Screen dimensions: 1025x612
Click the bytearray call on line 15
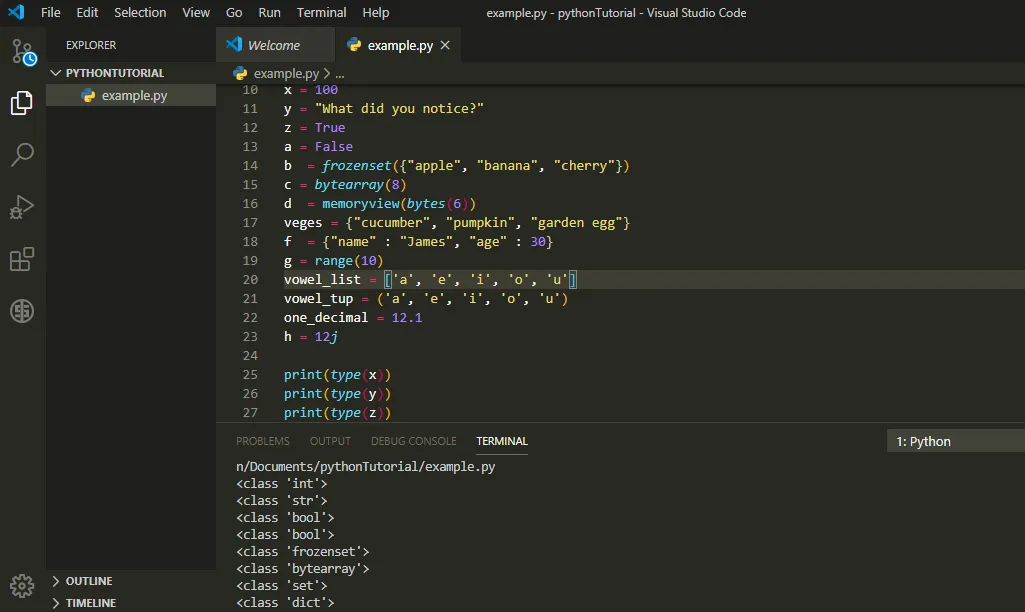click(349, 185)
